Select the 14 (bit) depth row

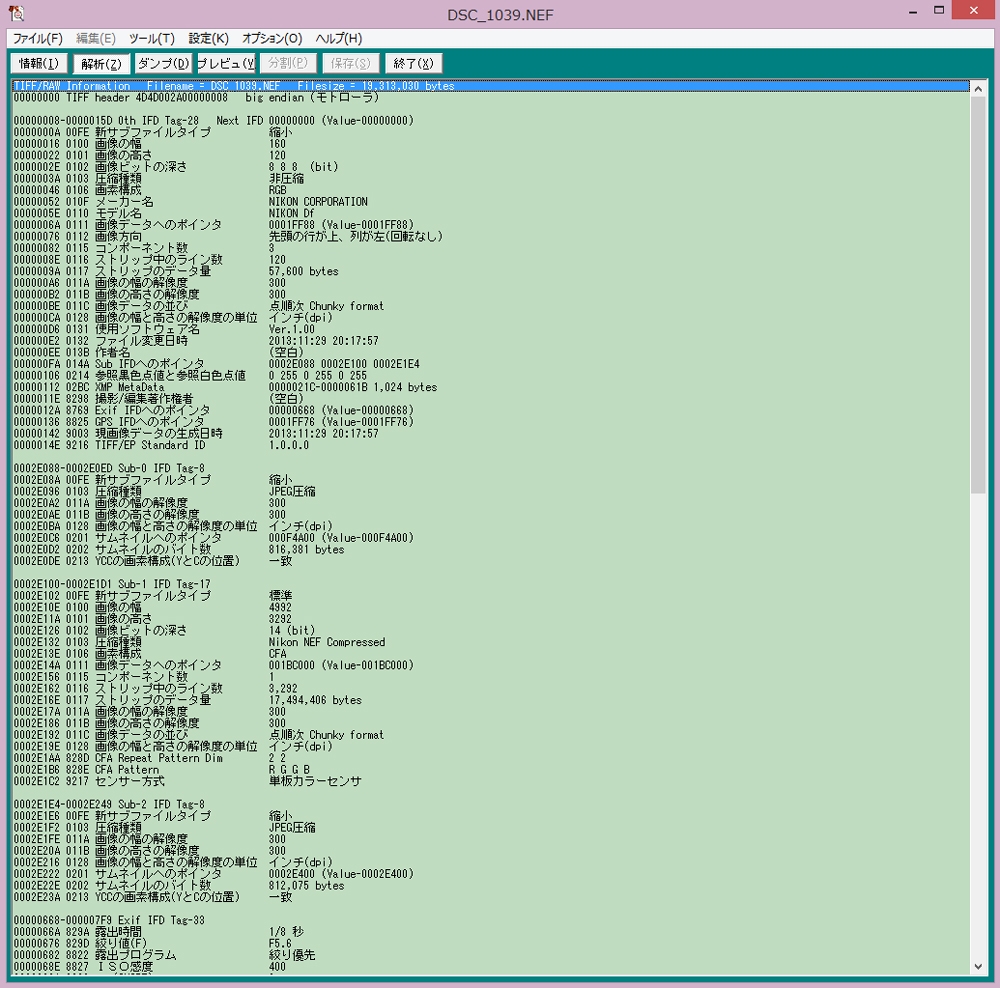490,630
